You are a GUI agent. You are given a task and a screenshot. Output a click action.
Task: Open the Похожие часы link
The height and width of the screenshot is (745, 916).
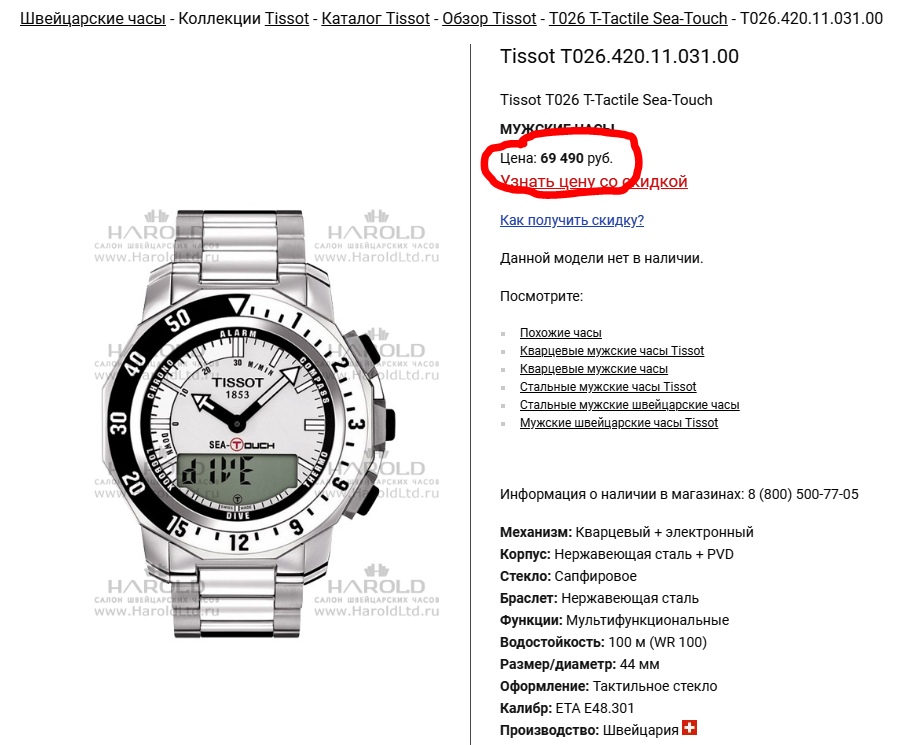point(560,332)
